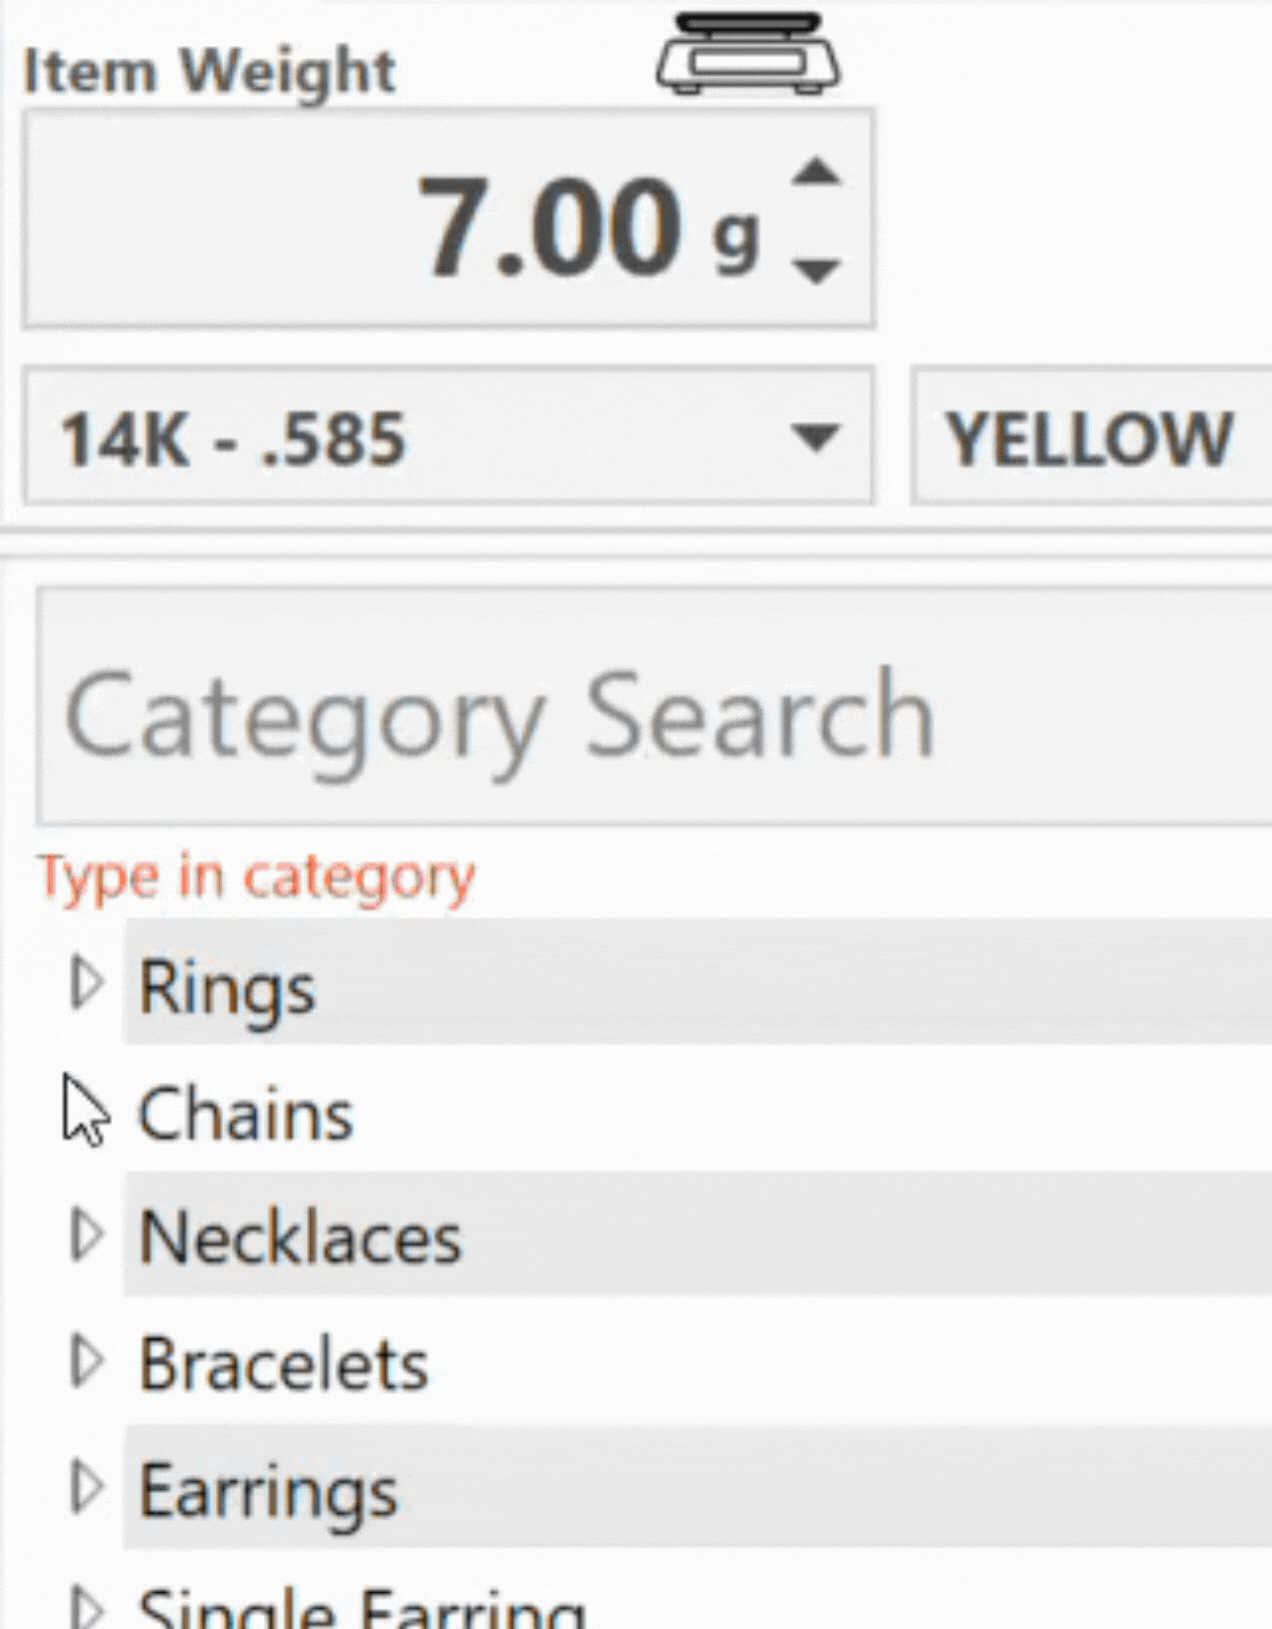Open the 14K - .585 karat dropdown
This screenshot has height=1629, width=1272.
point(448,436)
